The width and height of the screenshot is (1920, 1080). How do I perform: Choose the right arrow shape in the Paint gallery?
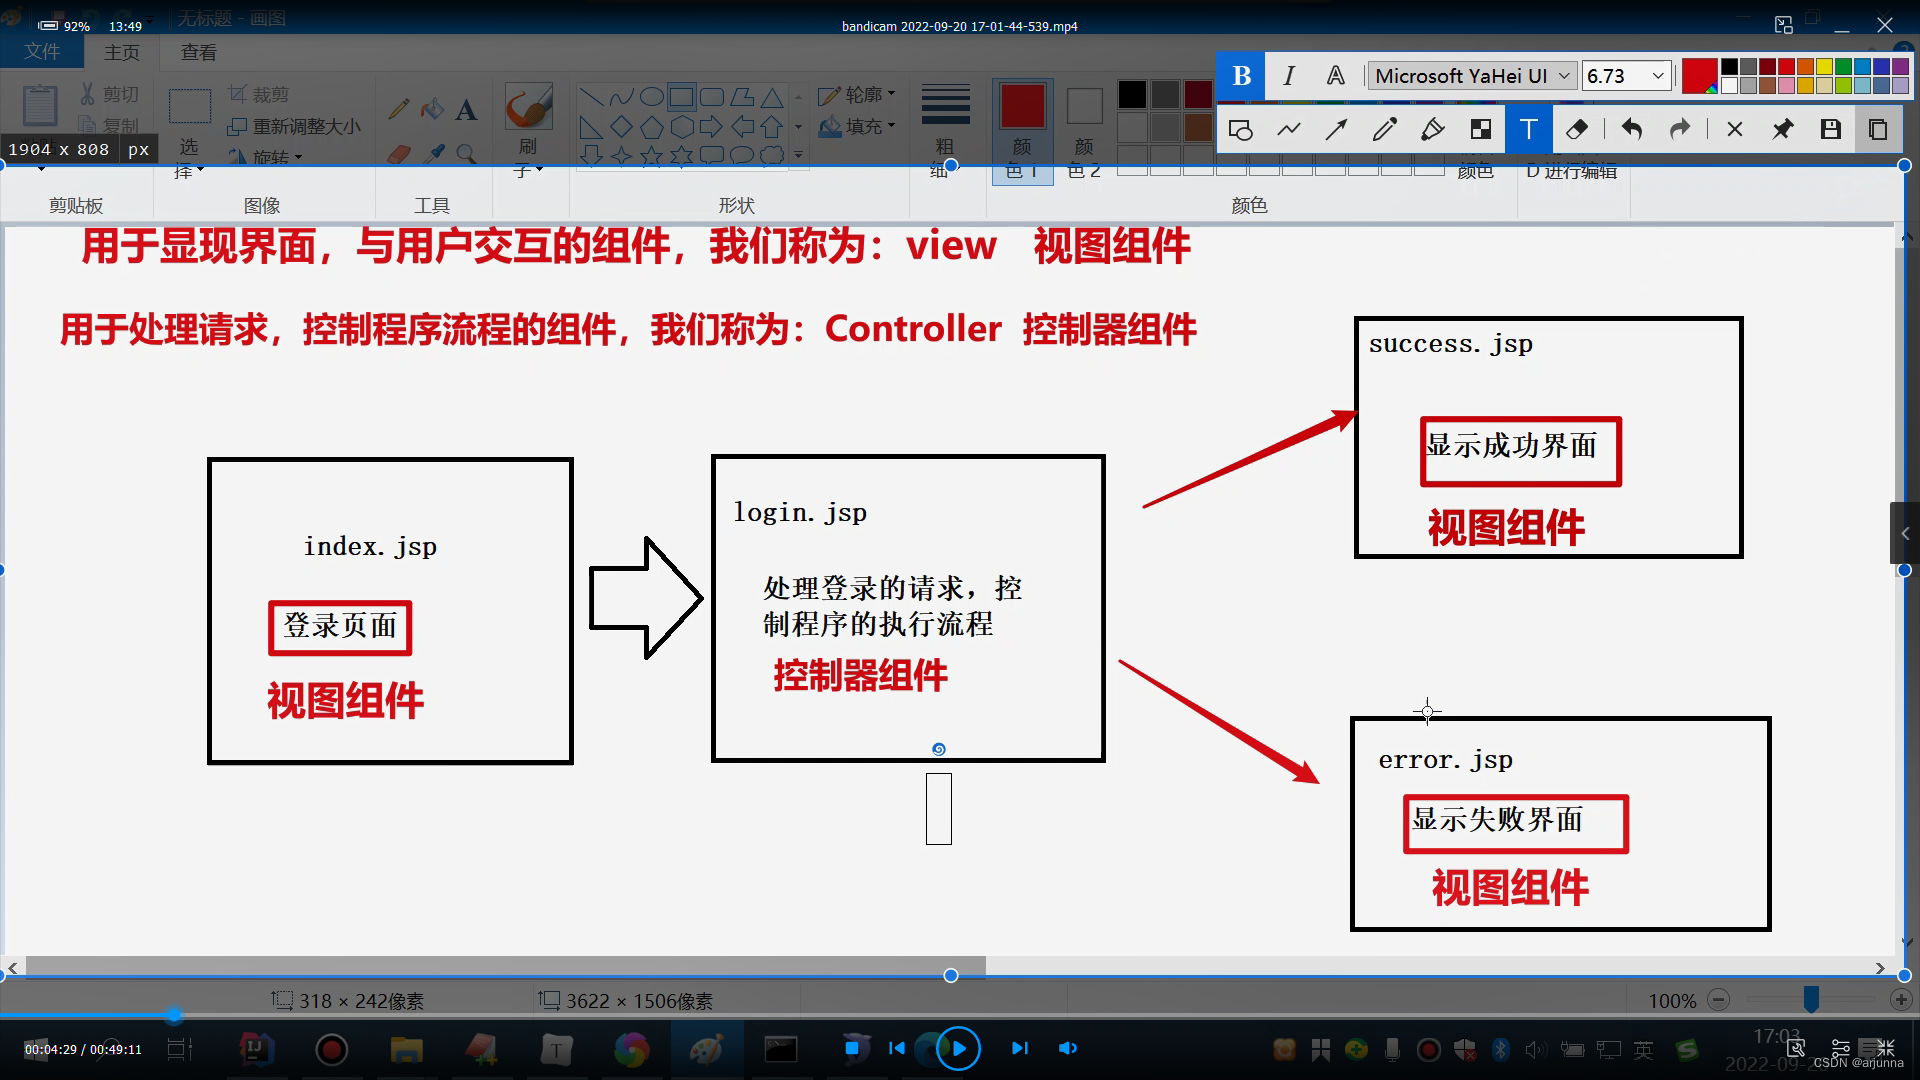tap(711, 127)
